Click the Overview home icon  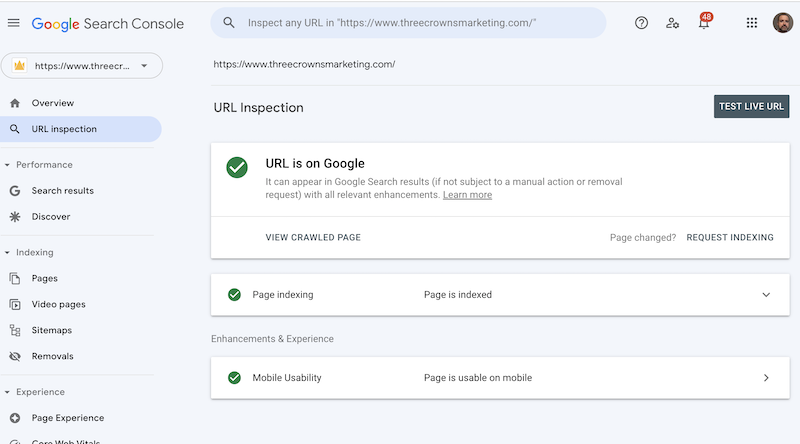coord(15,103)
